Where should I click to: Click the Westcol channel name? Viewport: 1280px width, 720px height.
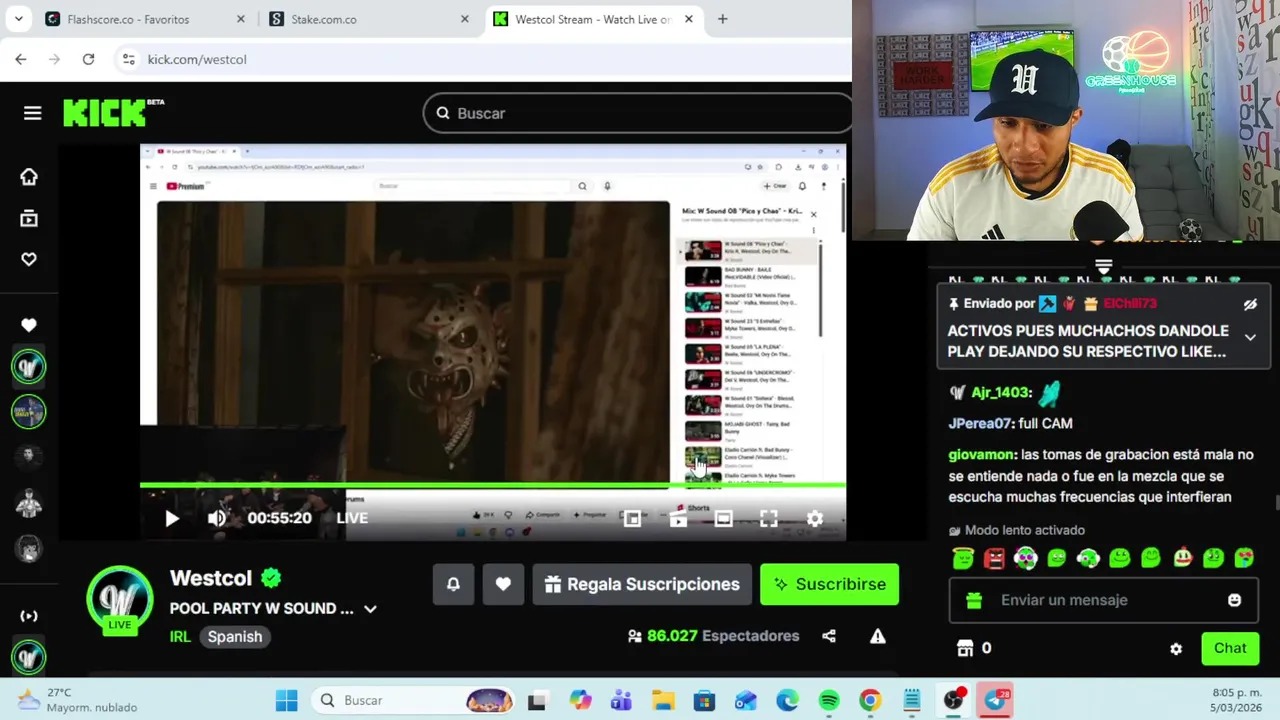pos(211,578)
